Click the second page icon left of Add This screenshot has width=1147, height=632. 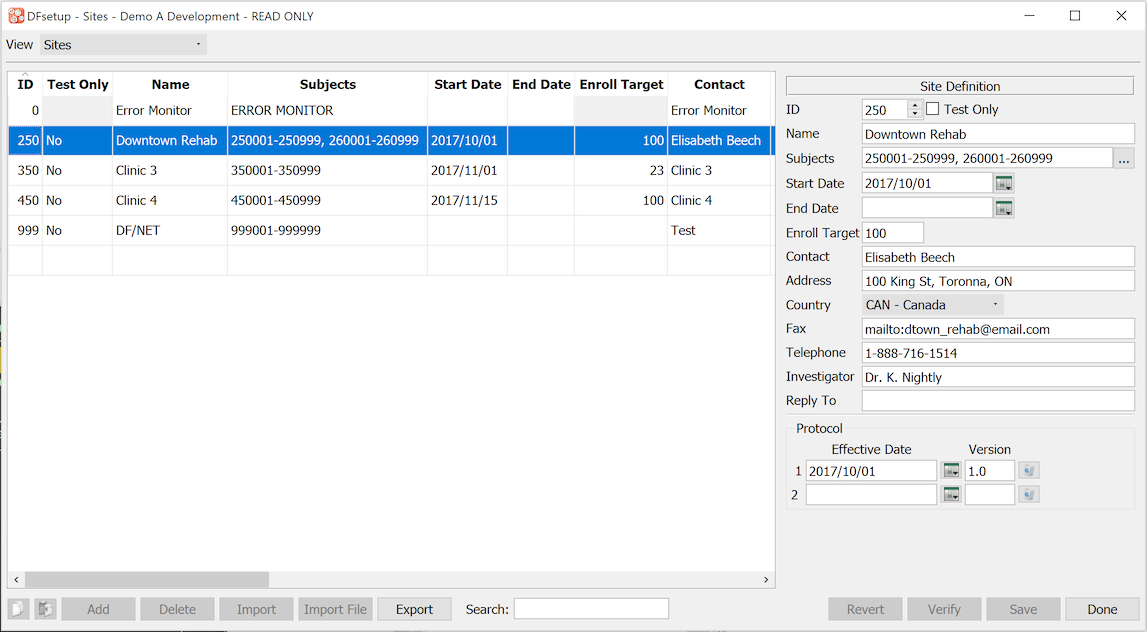click(45, 609)
